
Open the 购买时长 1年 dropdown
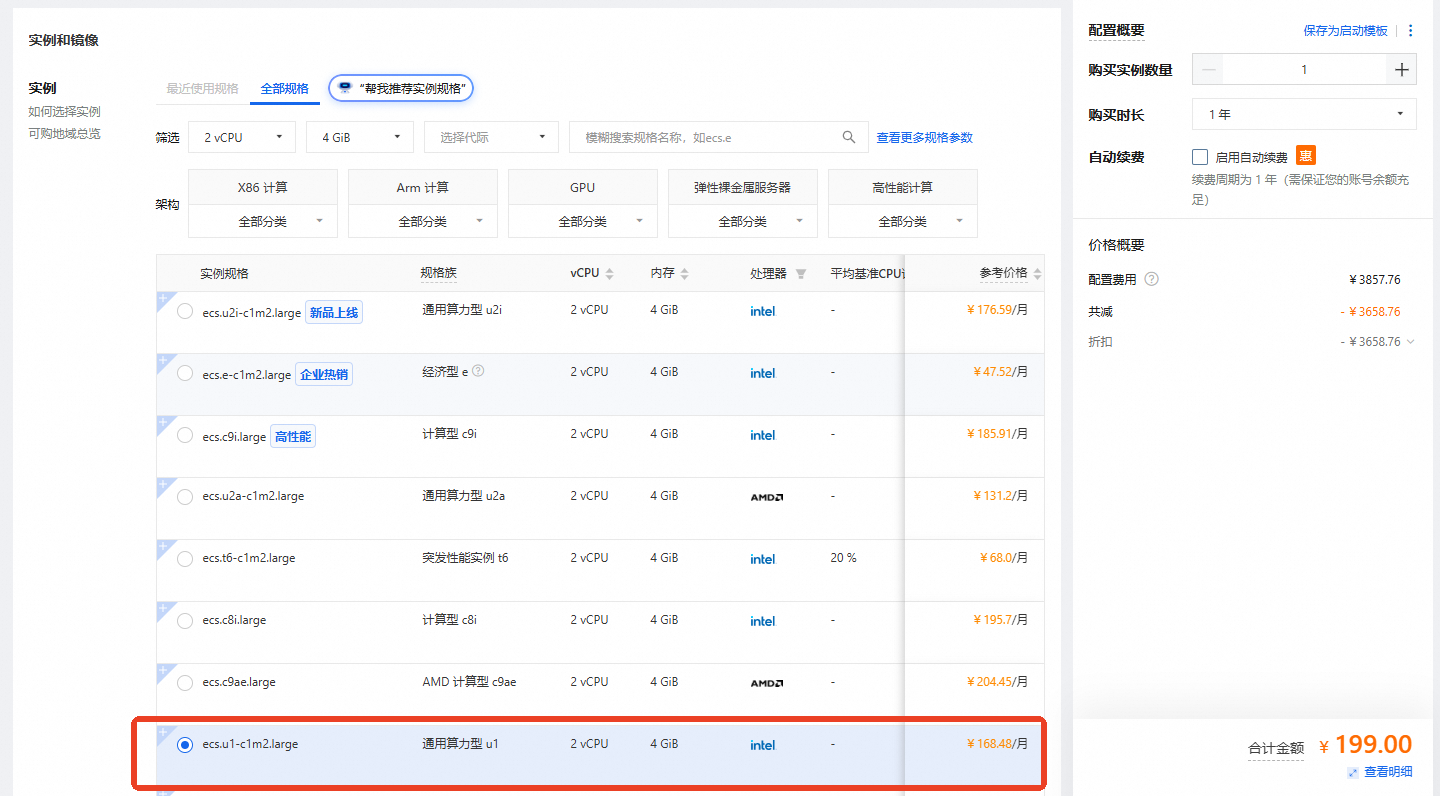(x=1304, y=114)
